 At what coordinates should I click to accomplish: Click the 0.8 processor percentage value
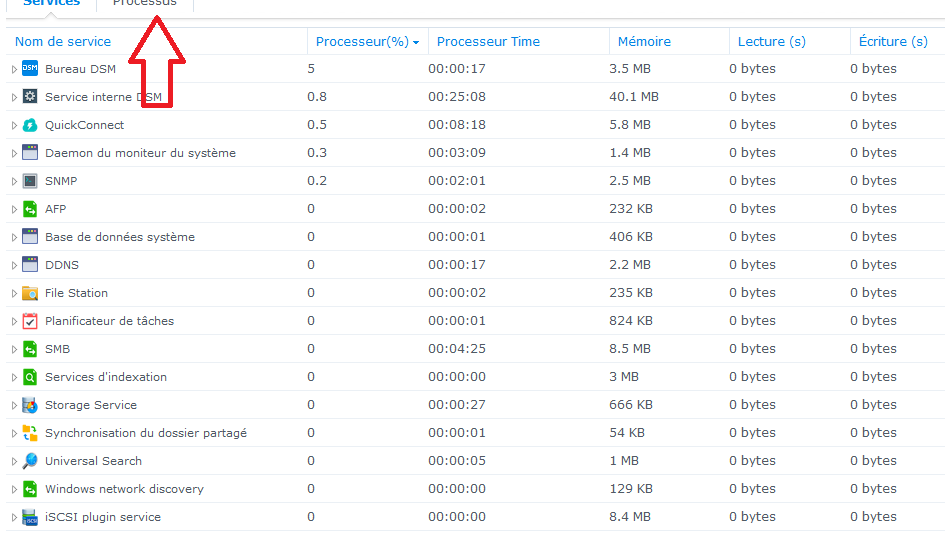(x=317, y=96)
